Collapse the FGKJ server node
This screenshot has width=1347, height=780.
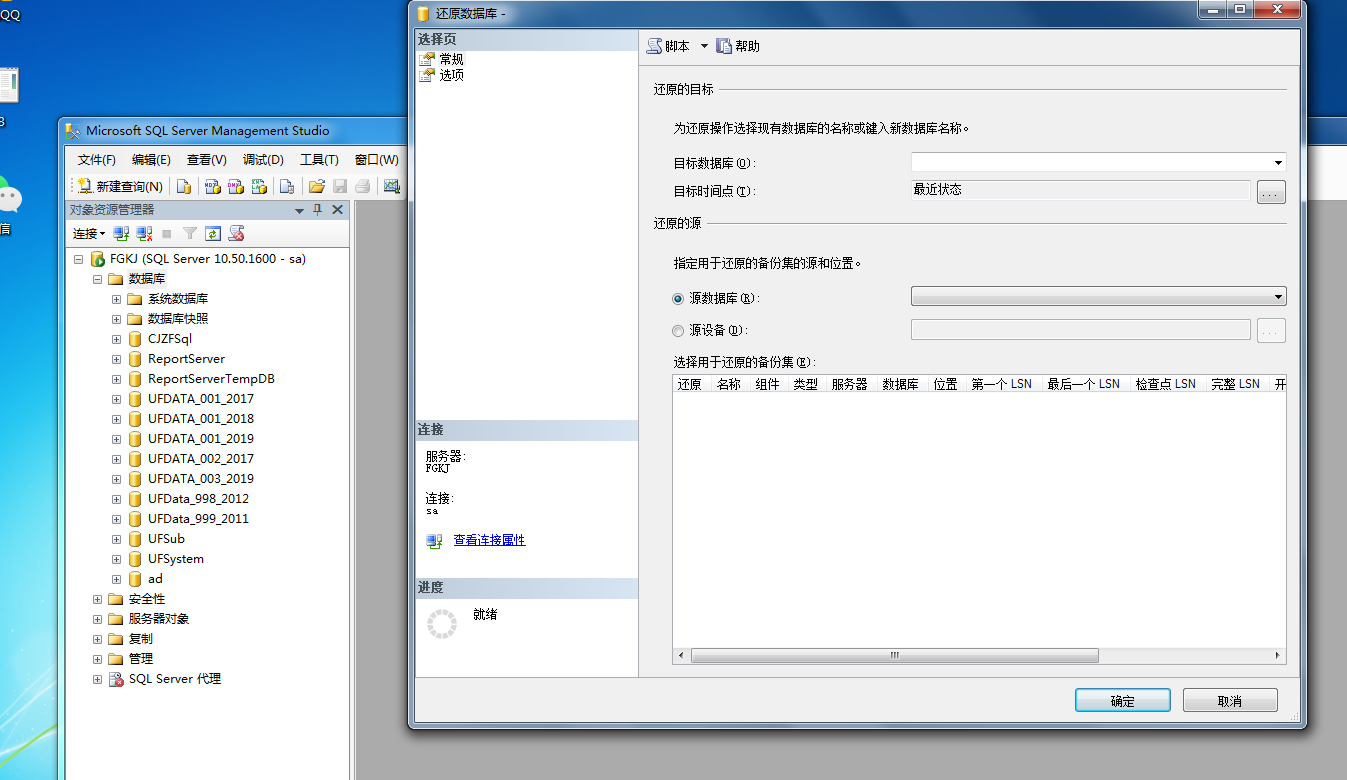pyautogui.click(x=79, y=259)
